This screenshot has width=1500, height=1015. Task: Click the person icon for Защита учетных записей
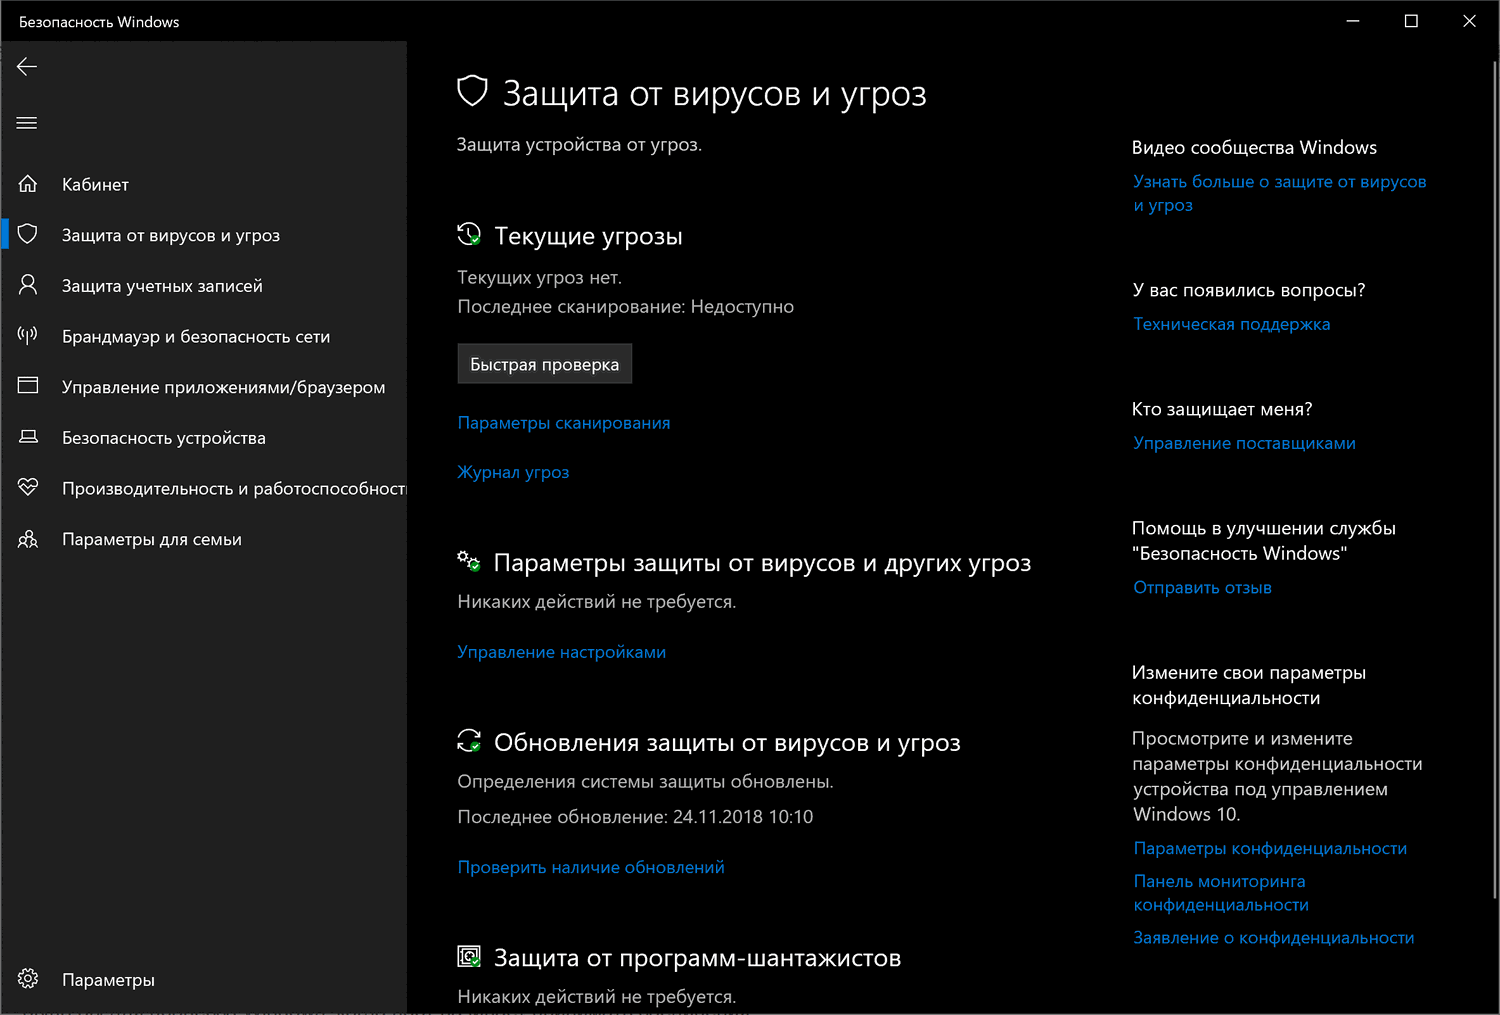[28, 285]
